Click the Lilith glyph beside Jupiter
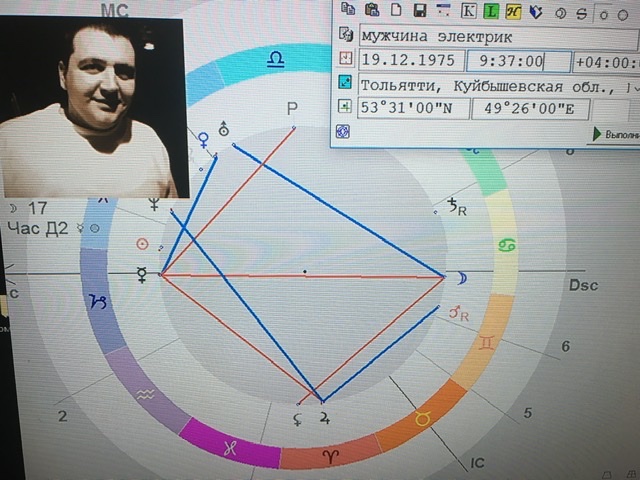Screen dimensions: 640x480 coord(298,419)
